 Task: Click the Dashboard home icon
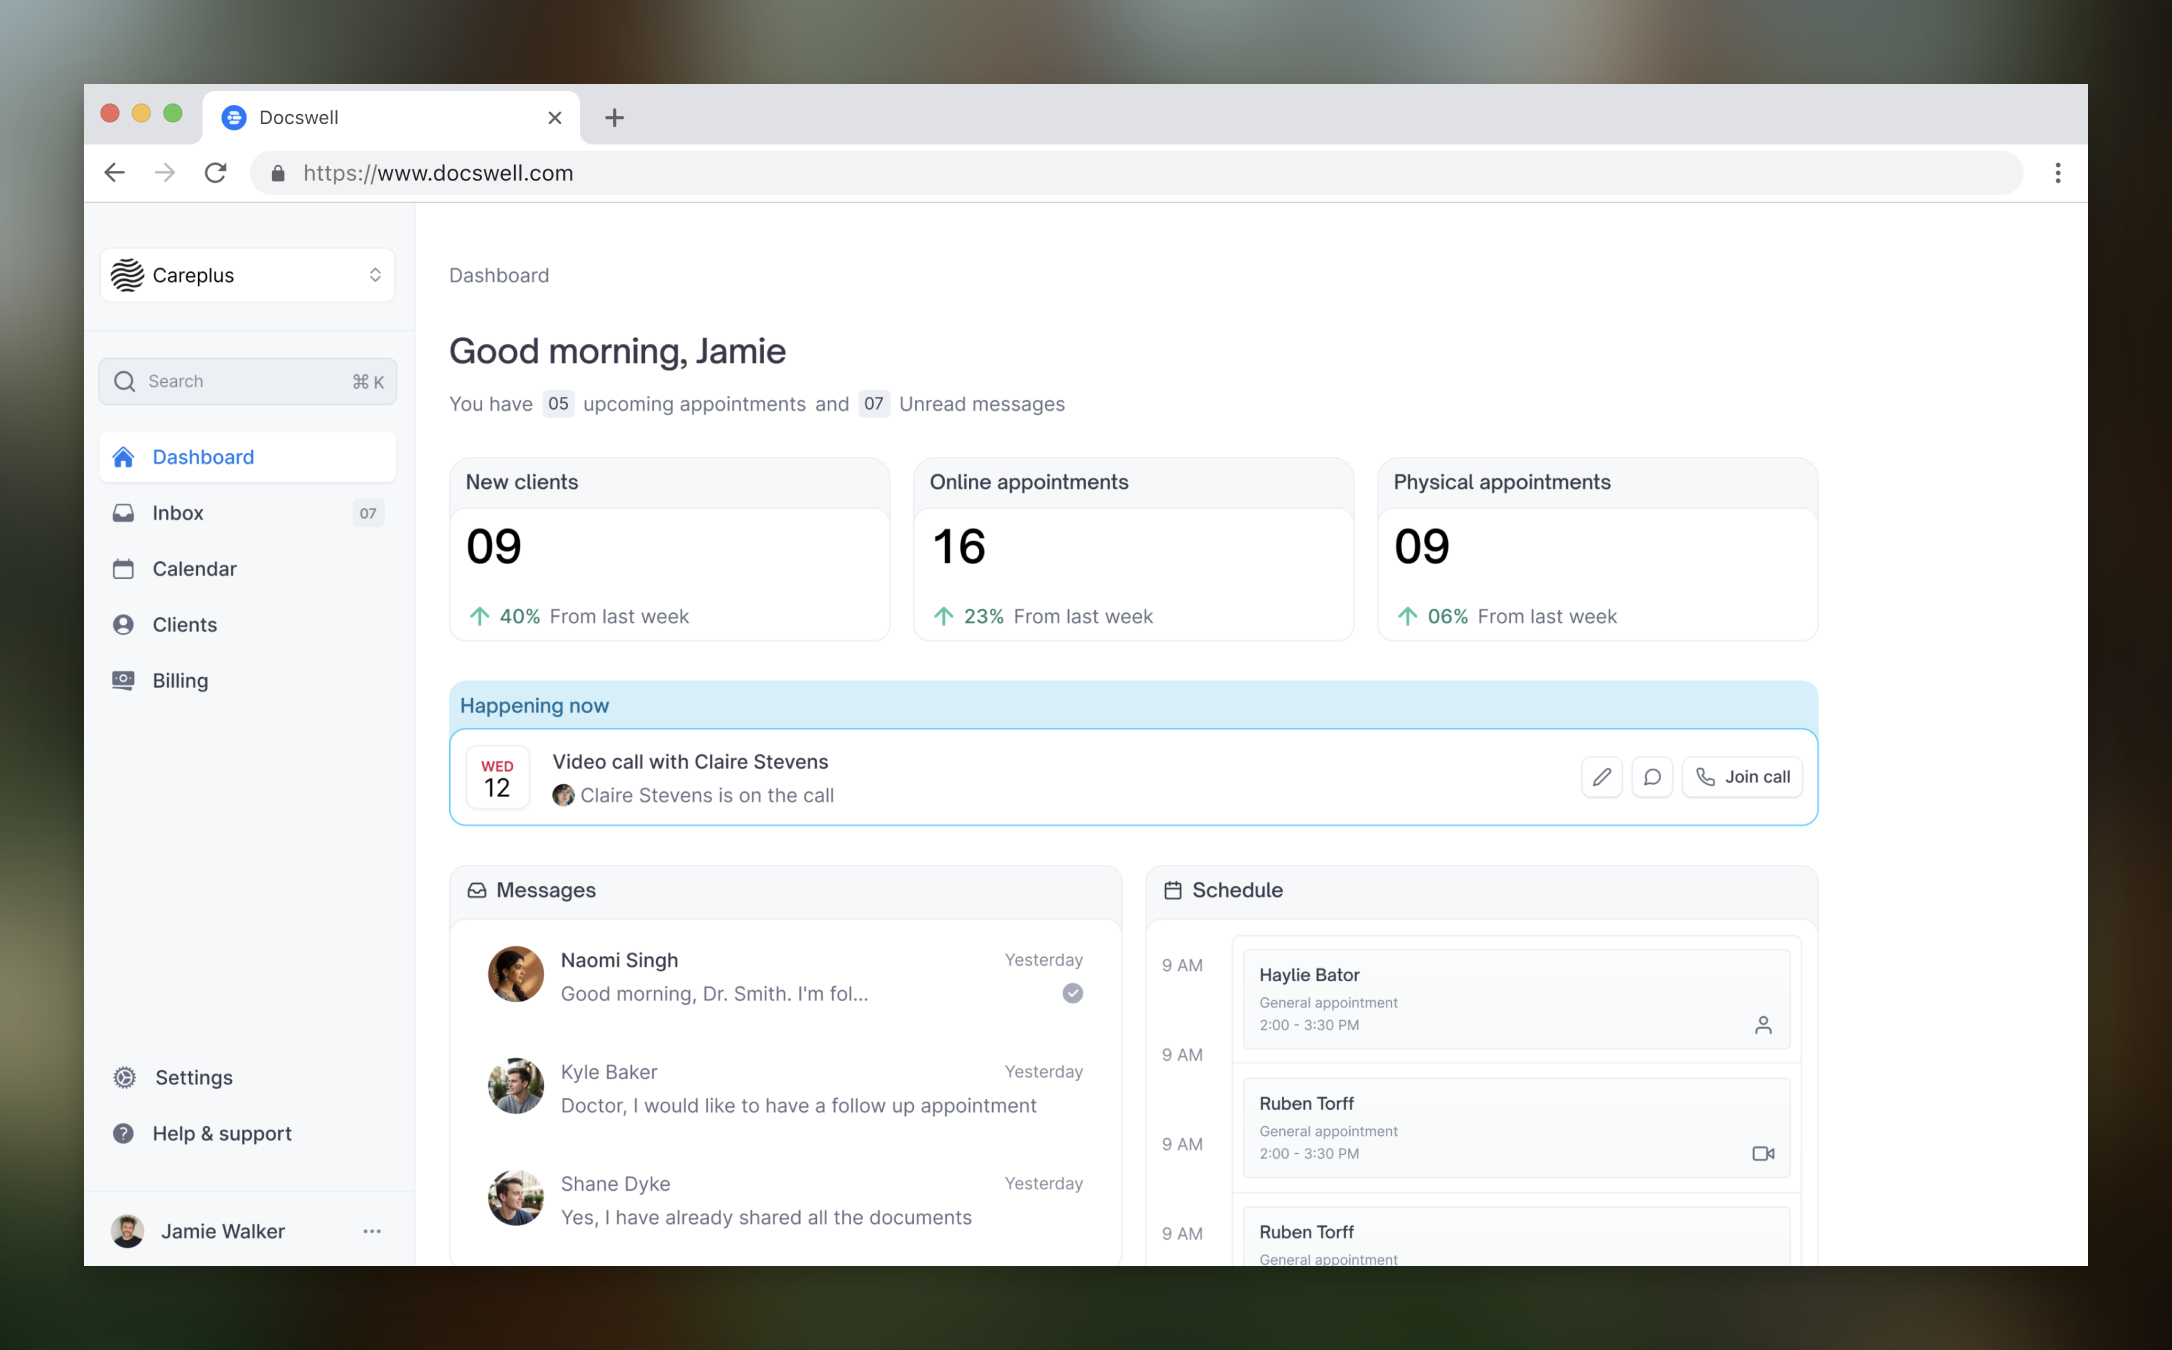tap(123, 457)
